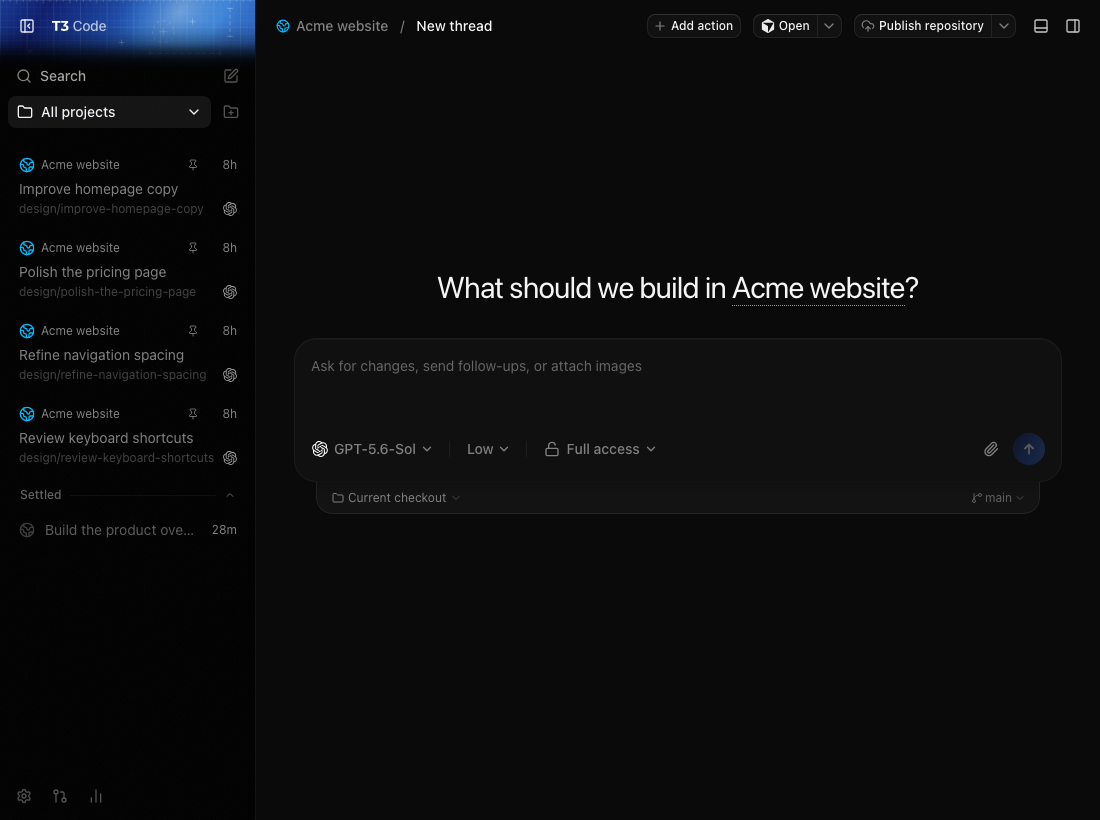Focus the Ask for changes message field
1100x820 pixels.
[x=678, y=388]
